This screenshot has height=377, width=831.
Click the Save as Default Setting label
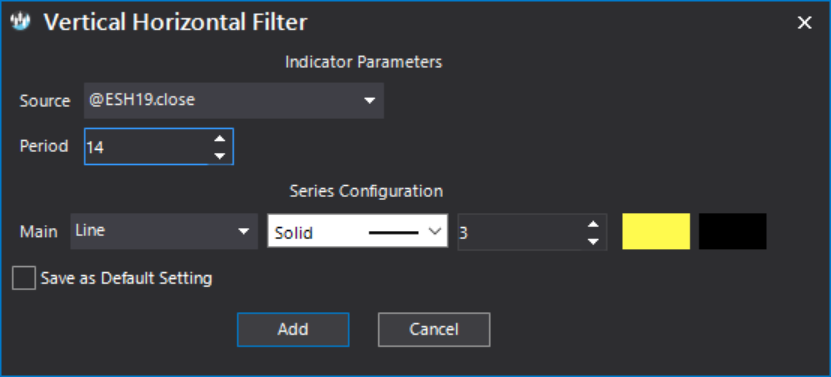pos(126,278)
